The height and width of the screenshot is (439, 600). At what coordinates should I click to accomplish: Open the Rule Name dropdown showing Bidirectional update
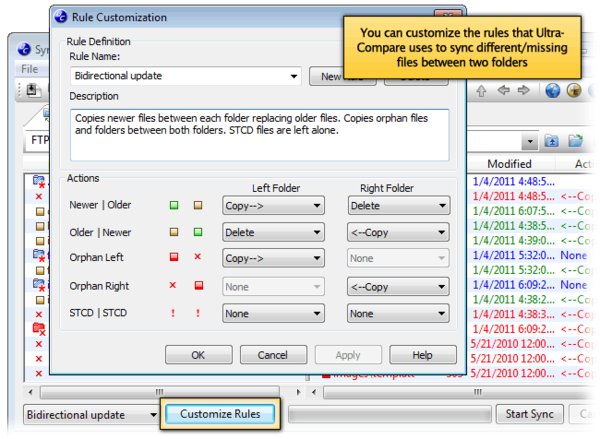(x=186, y=76)
